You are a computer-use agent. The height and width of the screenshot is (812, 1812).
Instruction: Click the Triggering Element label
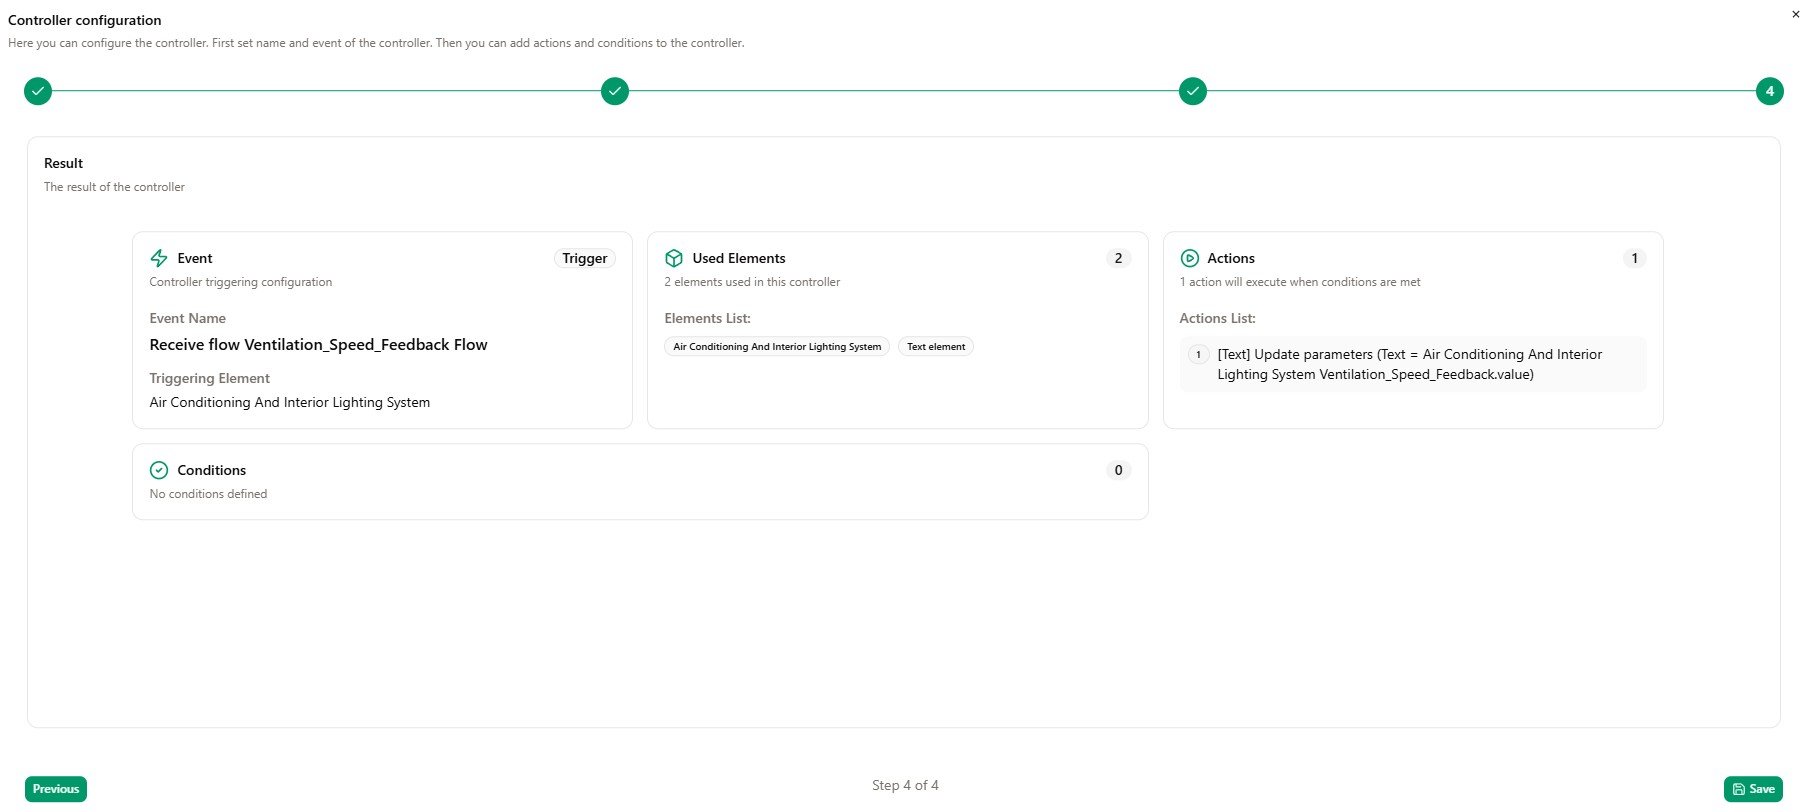pyautogui.click(x=210, y=378)
